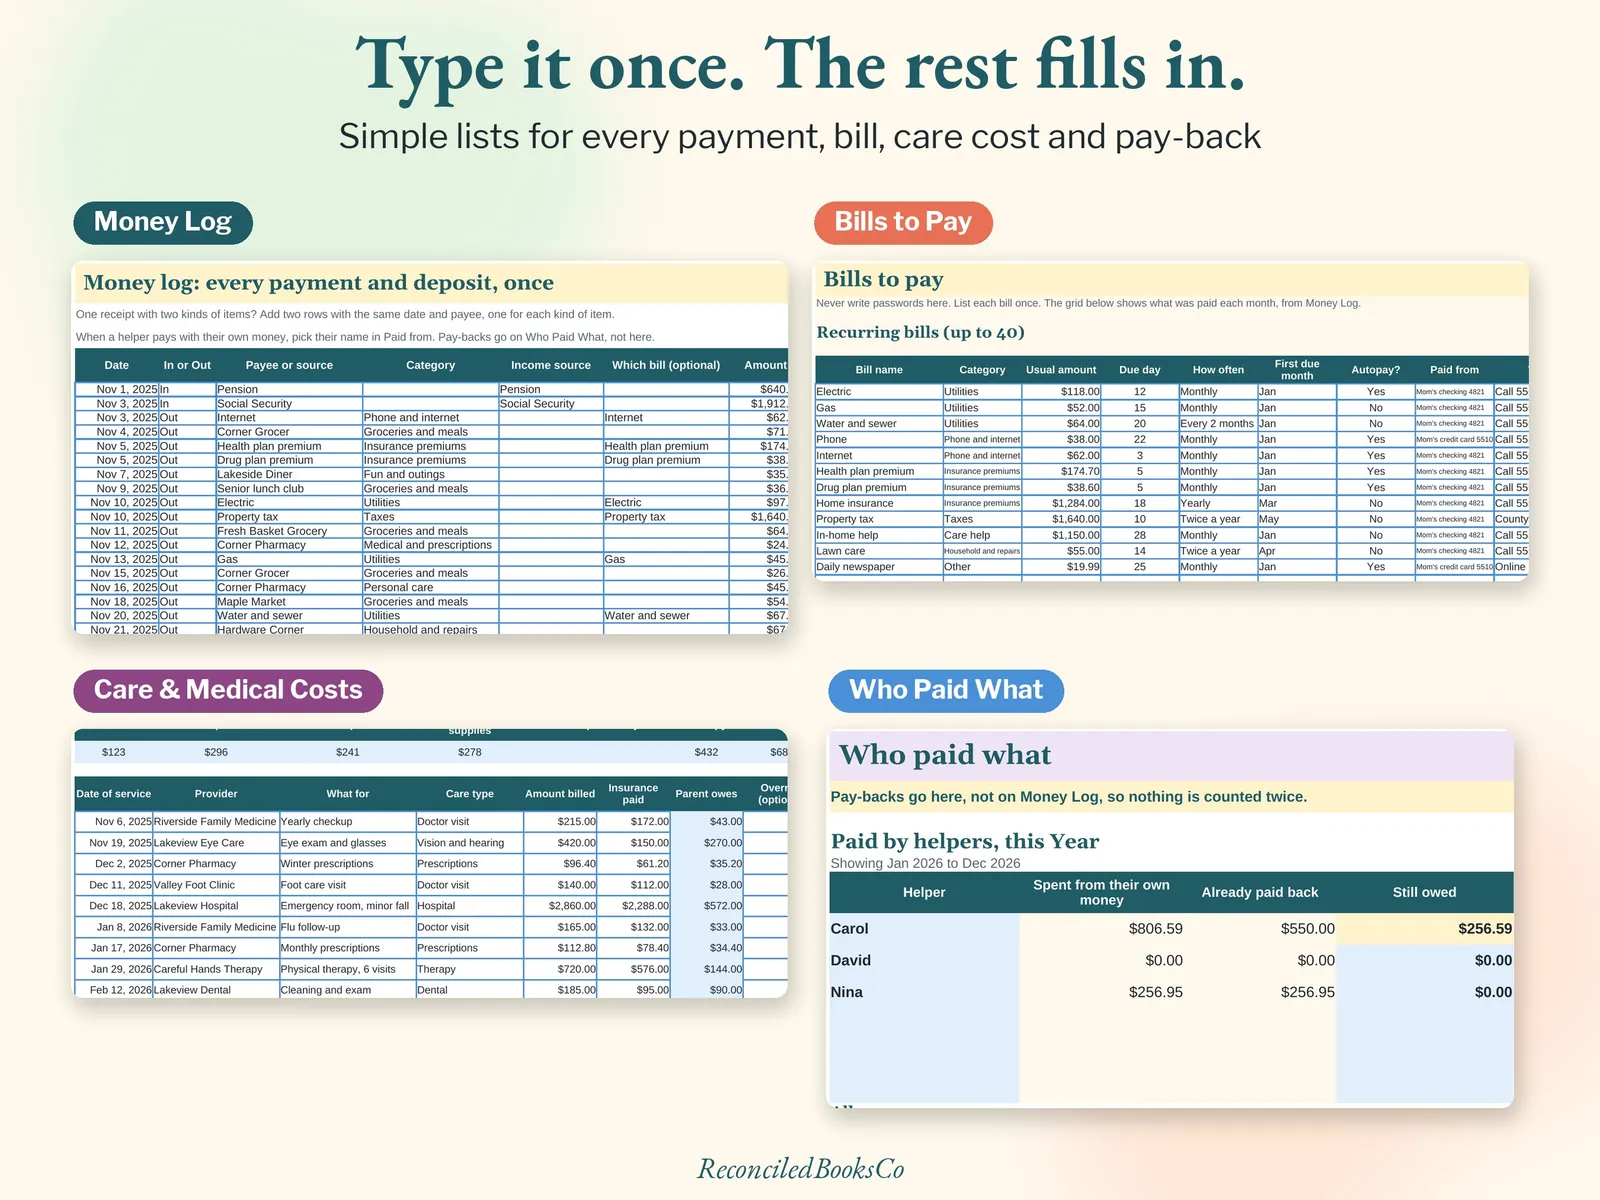Click the helper name "Carol"
Screen dimensions: 1600x1200
[850, 929]
